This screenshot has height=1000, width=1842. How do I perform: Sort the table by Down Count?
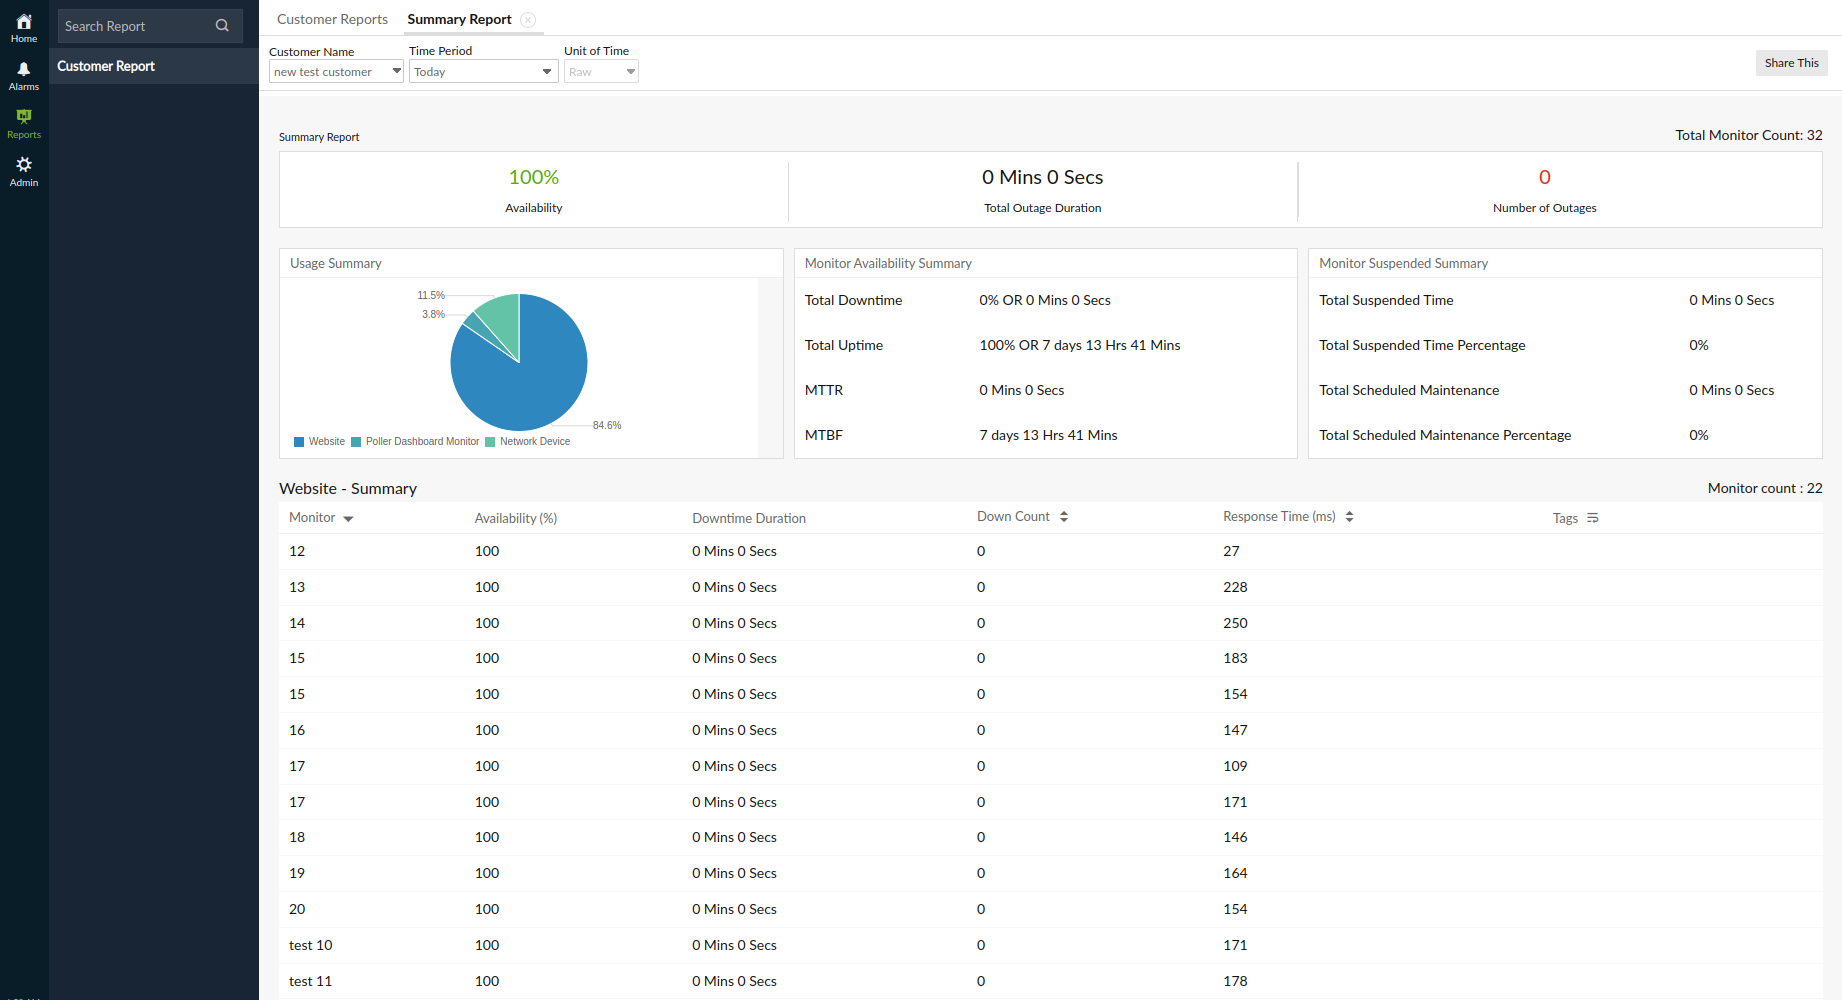1063,516
